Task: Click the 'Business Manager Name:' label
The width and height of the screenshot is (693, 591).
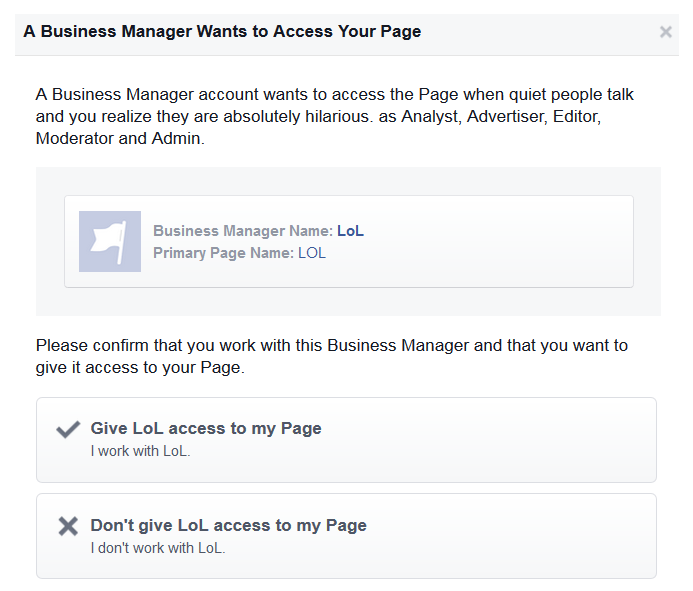Action: [243, 231]
